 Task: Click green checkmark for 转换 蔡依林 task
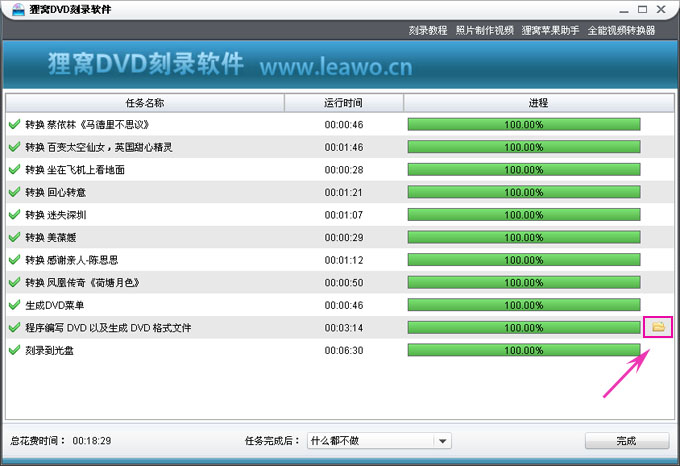pyautogui.click(x=14, y=124)
